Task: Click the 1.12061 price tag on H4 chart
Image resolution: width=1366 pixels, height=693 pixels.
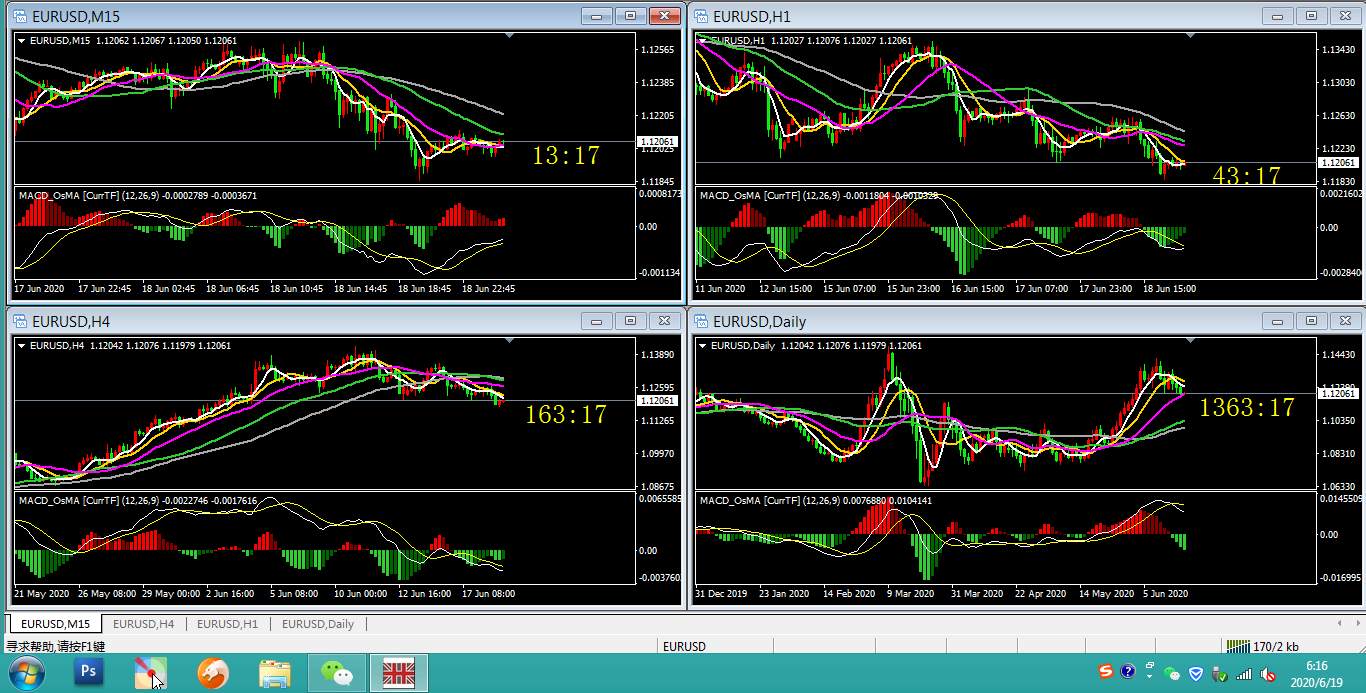Action: 657,400
